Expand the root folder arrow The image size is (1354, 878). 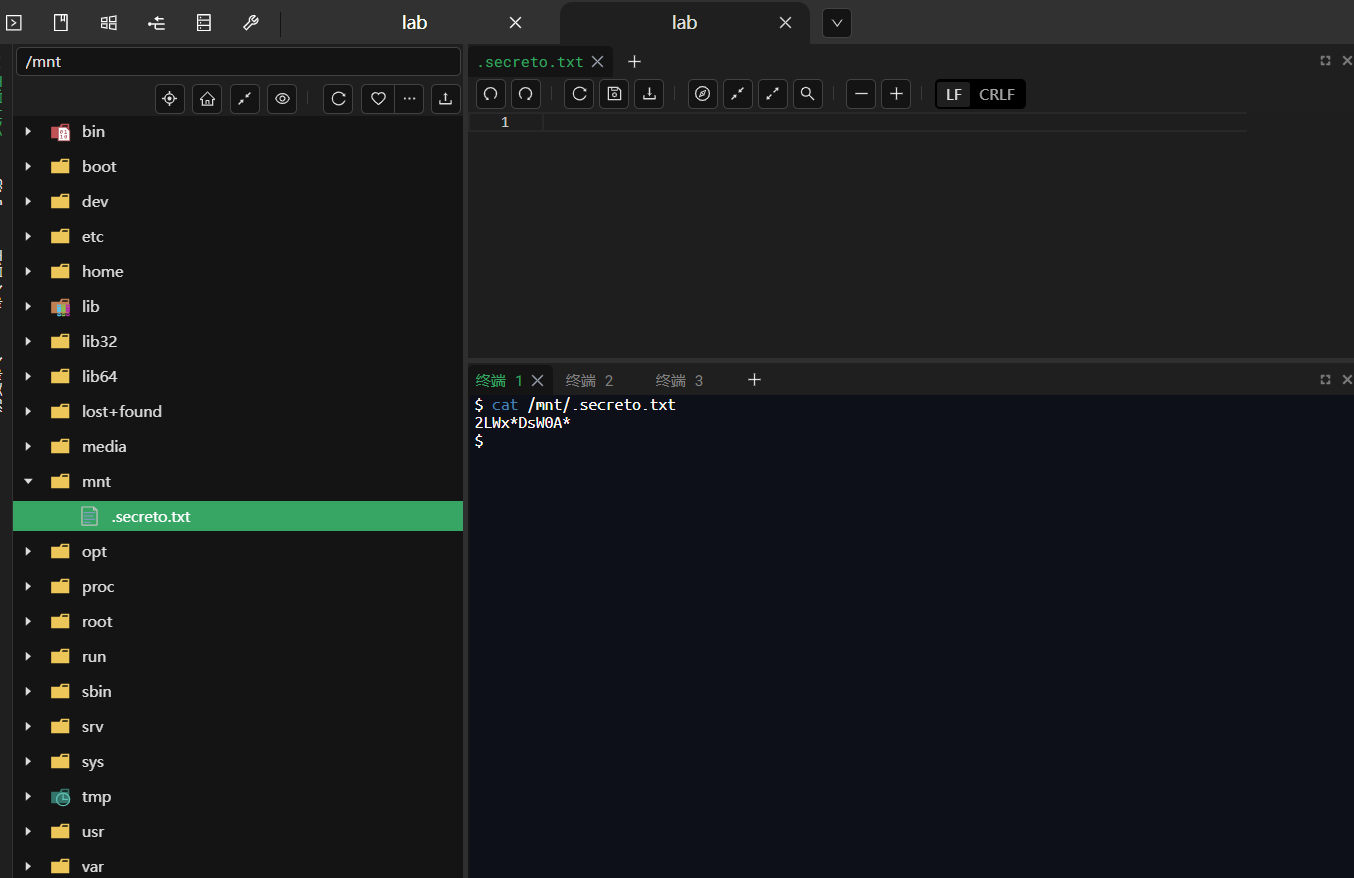28,622
